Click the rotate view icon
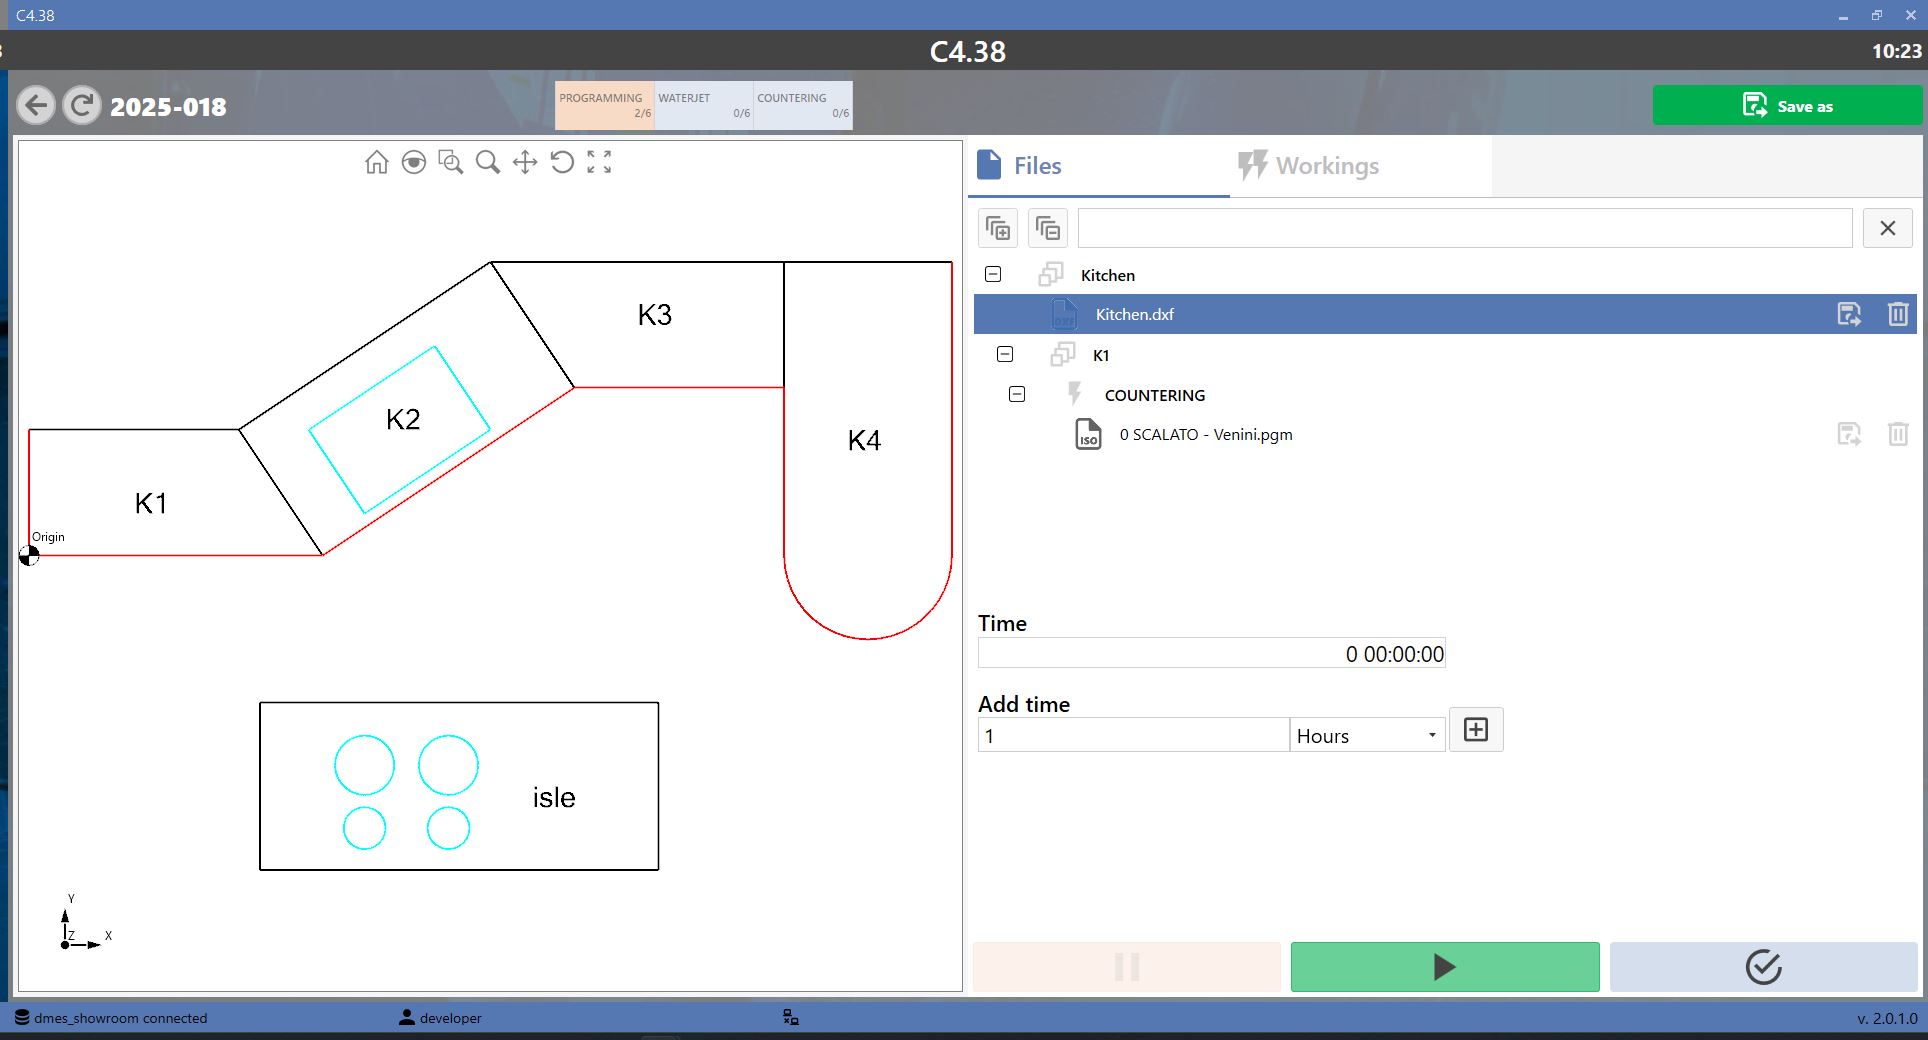This screenshot has width=1928, height=1040. [x=562, y=162]
